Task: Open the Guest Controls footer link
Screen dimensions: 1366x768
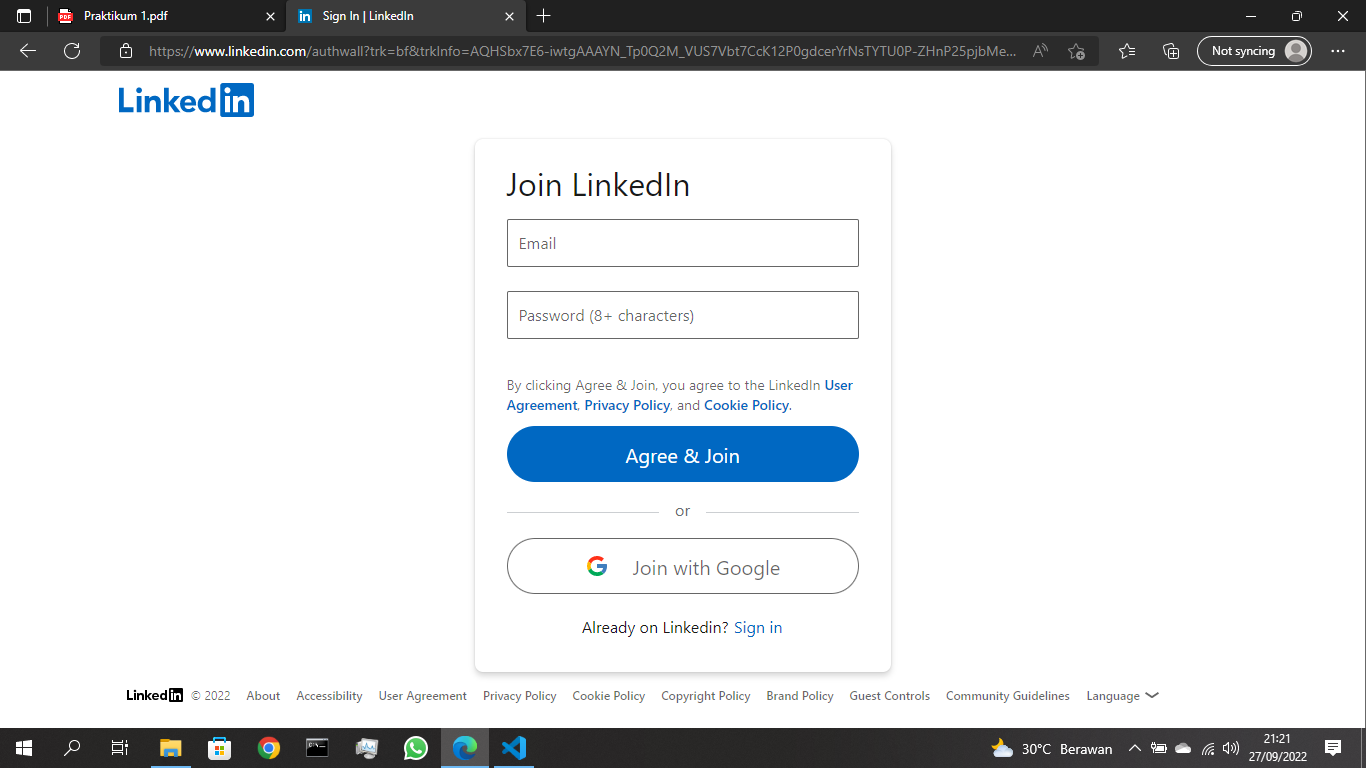Action: click(x=889, y=696)
